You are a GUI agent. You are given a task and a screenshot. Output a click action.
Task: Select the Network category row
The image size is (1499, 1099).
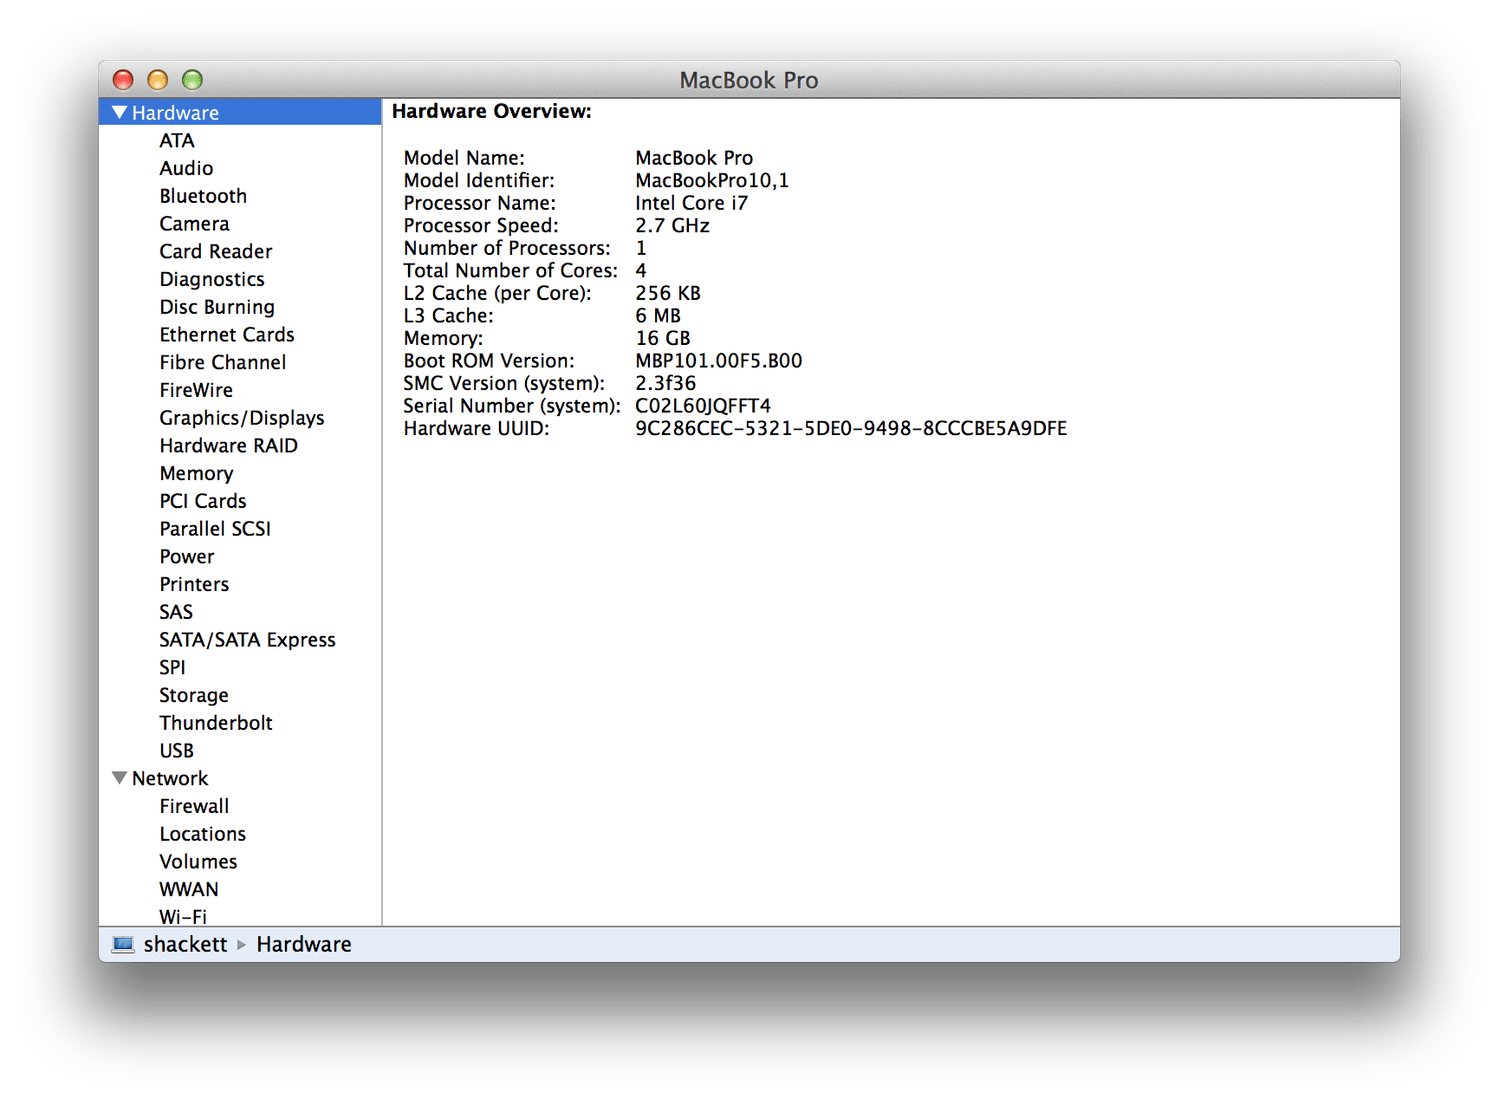[240, 778]
